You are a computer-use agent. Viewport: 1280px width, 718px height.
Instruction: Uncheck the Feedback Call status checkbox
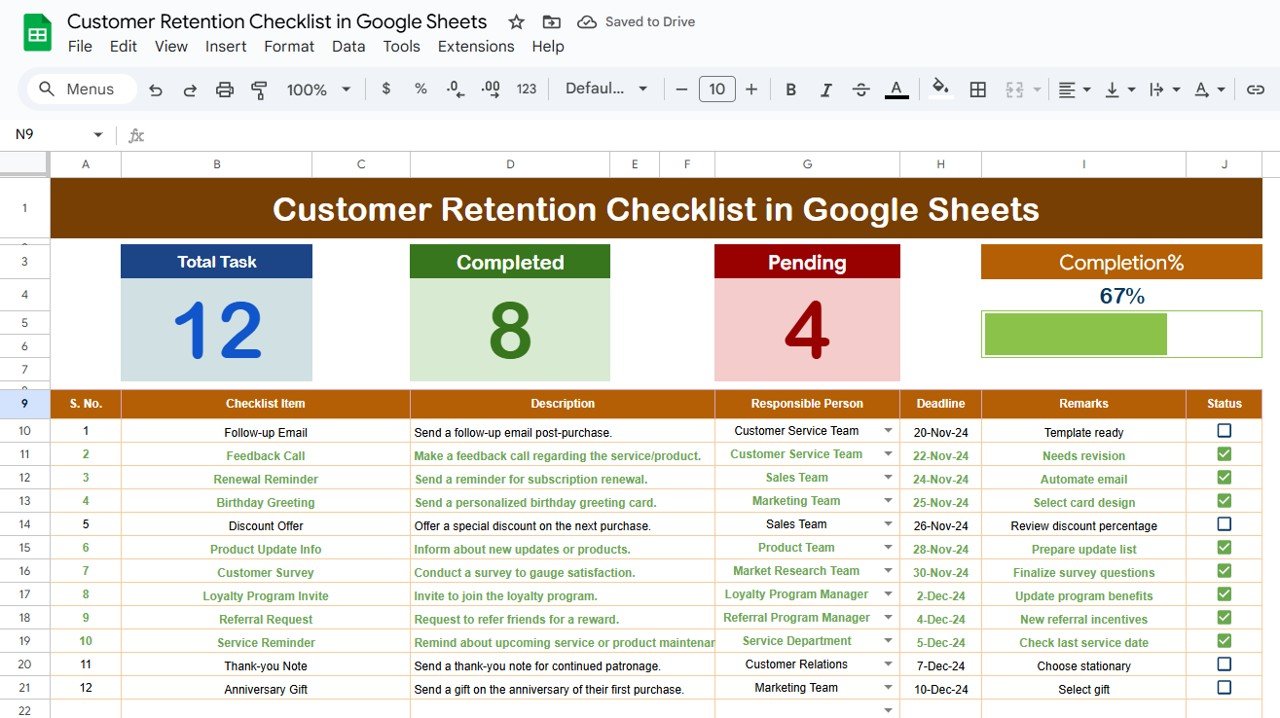(x=1224, y=454)
